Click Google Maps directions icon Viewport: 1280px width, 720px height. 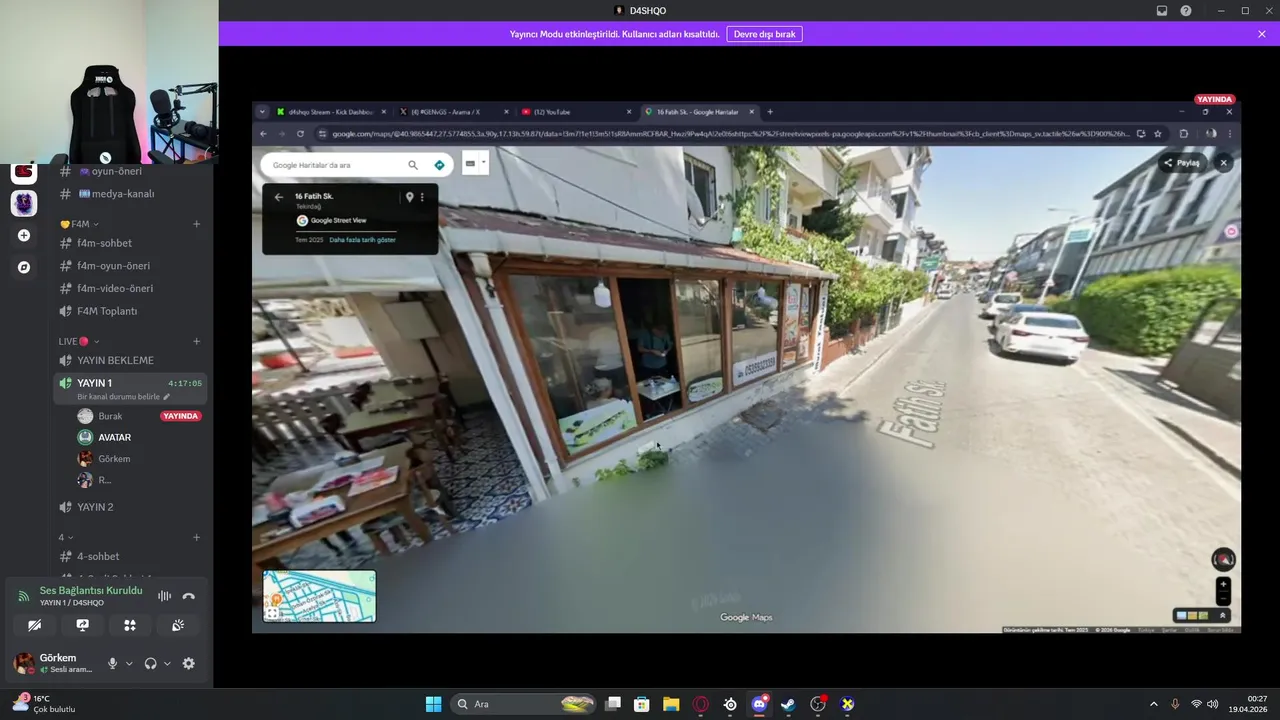pos(439,165)
